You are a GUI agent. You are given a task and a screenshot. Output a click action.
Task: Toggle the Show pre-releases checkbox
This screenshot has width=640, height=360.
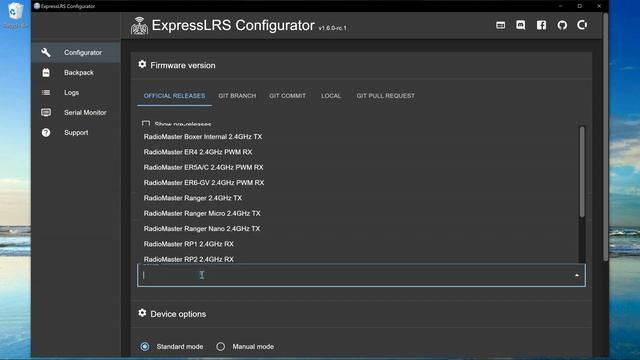click(146, 123)
